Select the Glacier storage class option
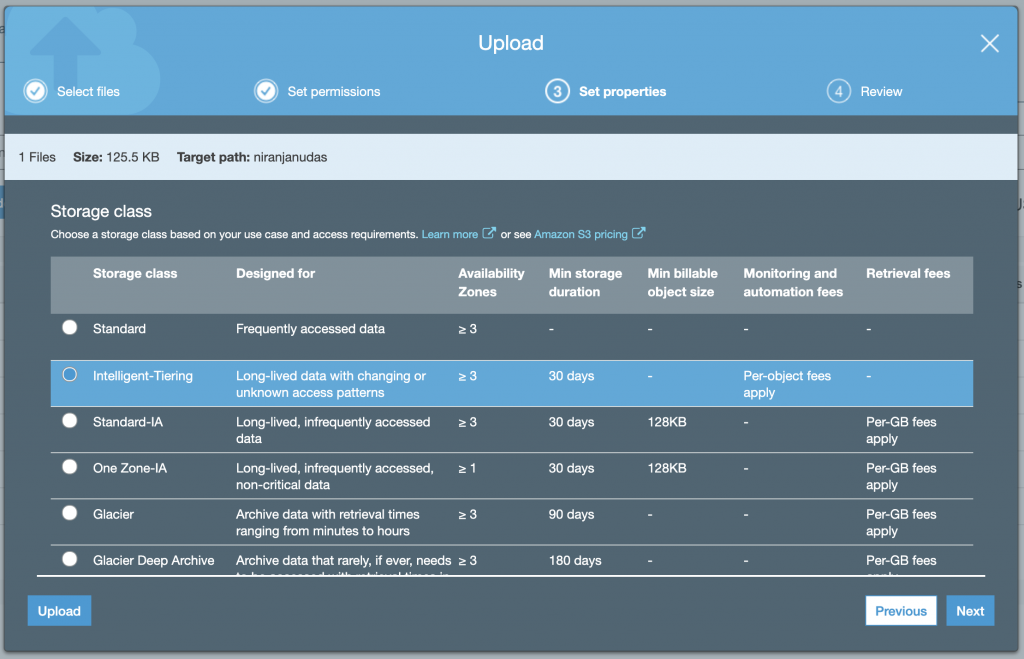1024x659 pixels. coord(69,513)
